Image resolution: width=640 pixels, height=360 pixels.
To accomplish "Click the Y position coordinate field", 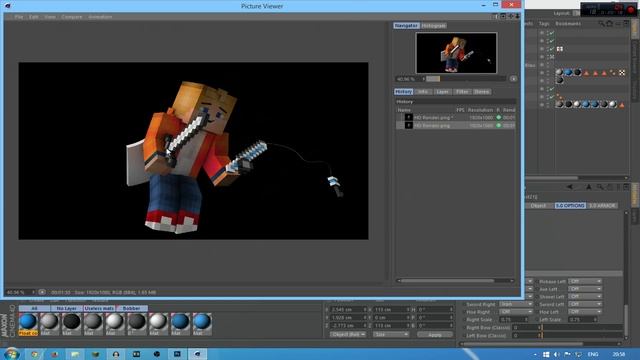I will click(x=348, y=318).
